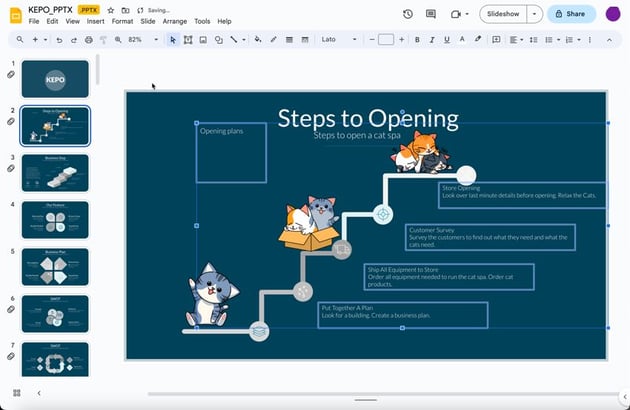Click the version history clock icon
630x410 pixels.
click(408, 14)
